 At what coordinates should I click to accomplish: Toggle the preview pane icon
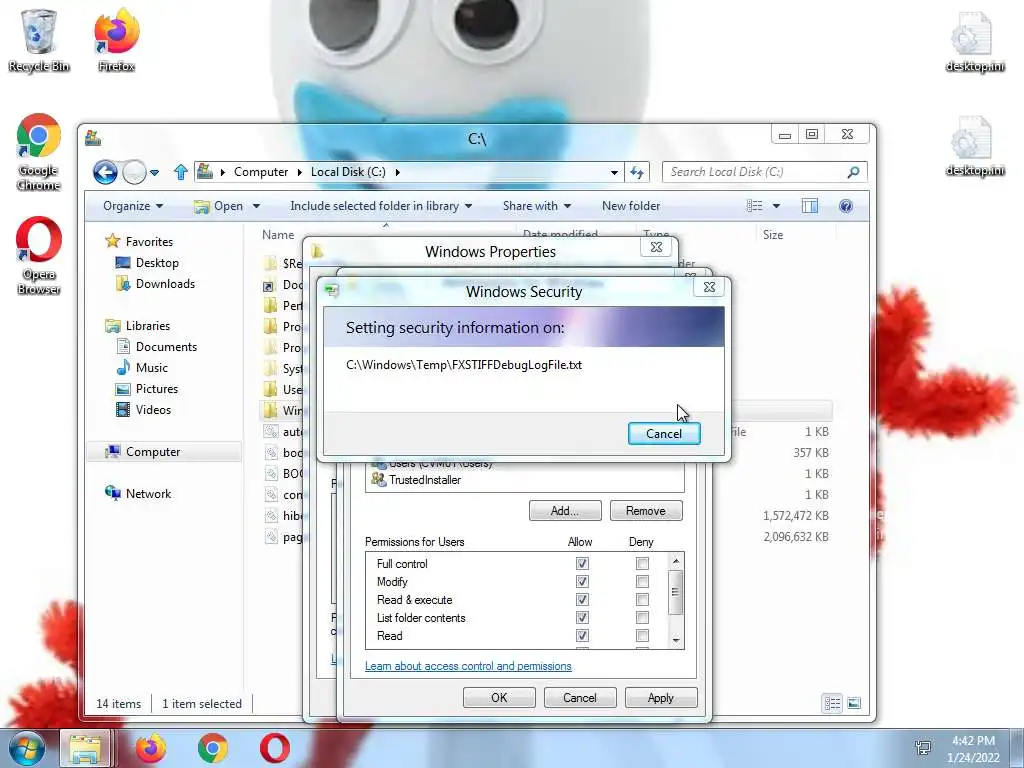pos(810,206)
